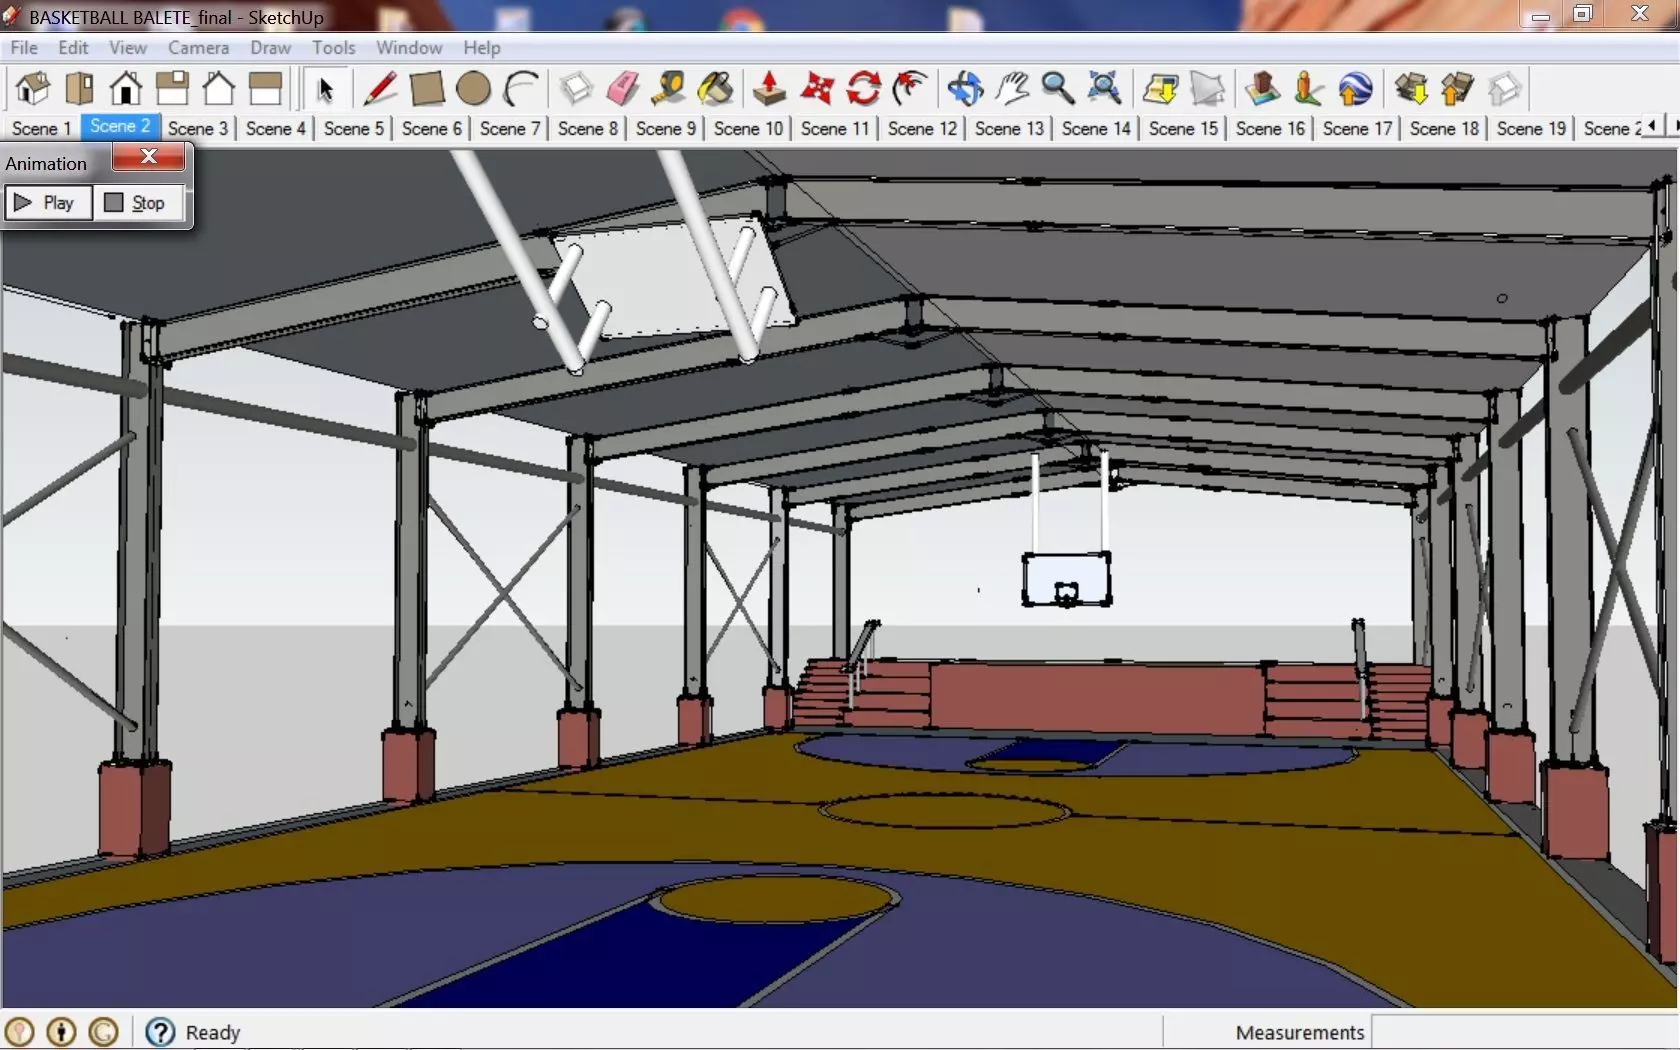The width and height of the screenshot is (1680, 1050).
Task: Activate the Orbit tool
Action: pyautogui.click(x=965, y=89)
